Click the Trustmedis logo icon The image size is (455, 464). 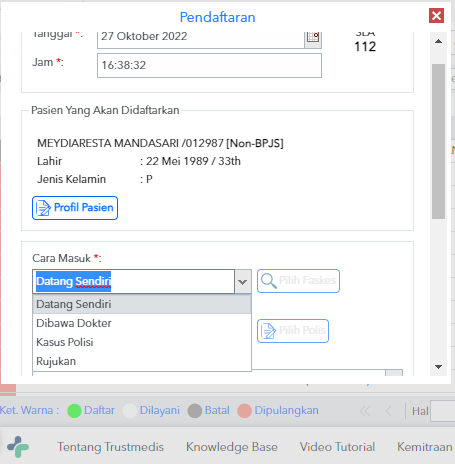point(18,447)
